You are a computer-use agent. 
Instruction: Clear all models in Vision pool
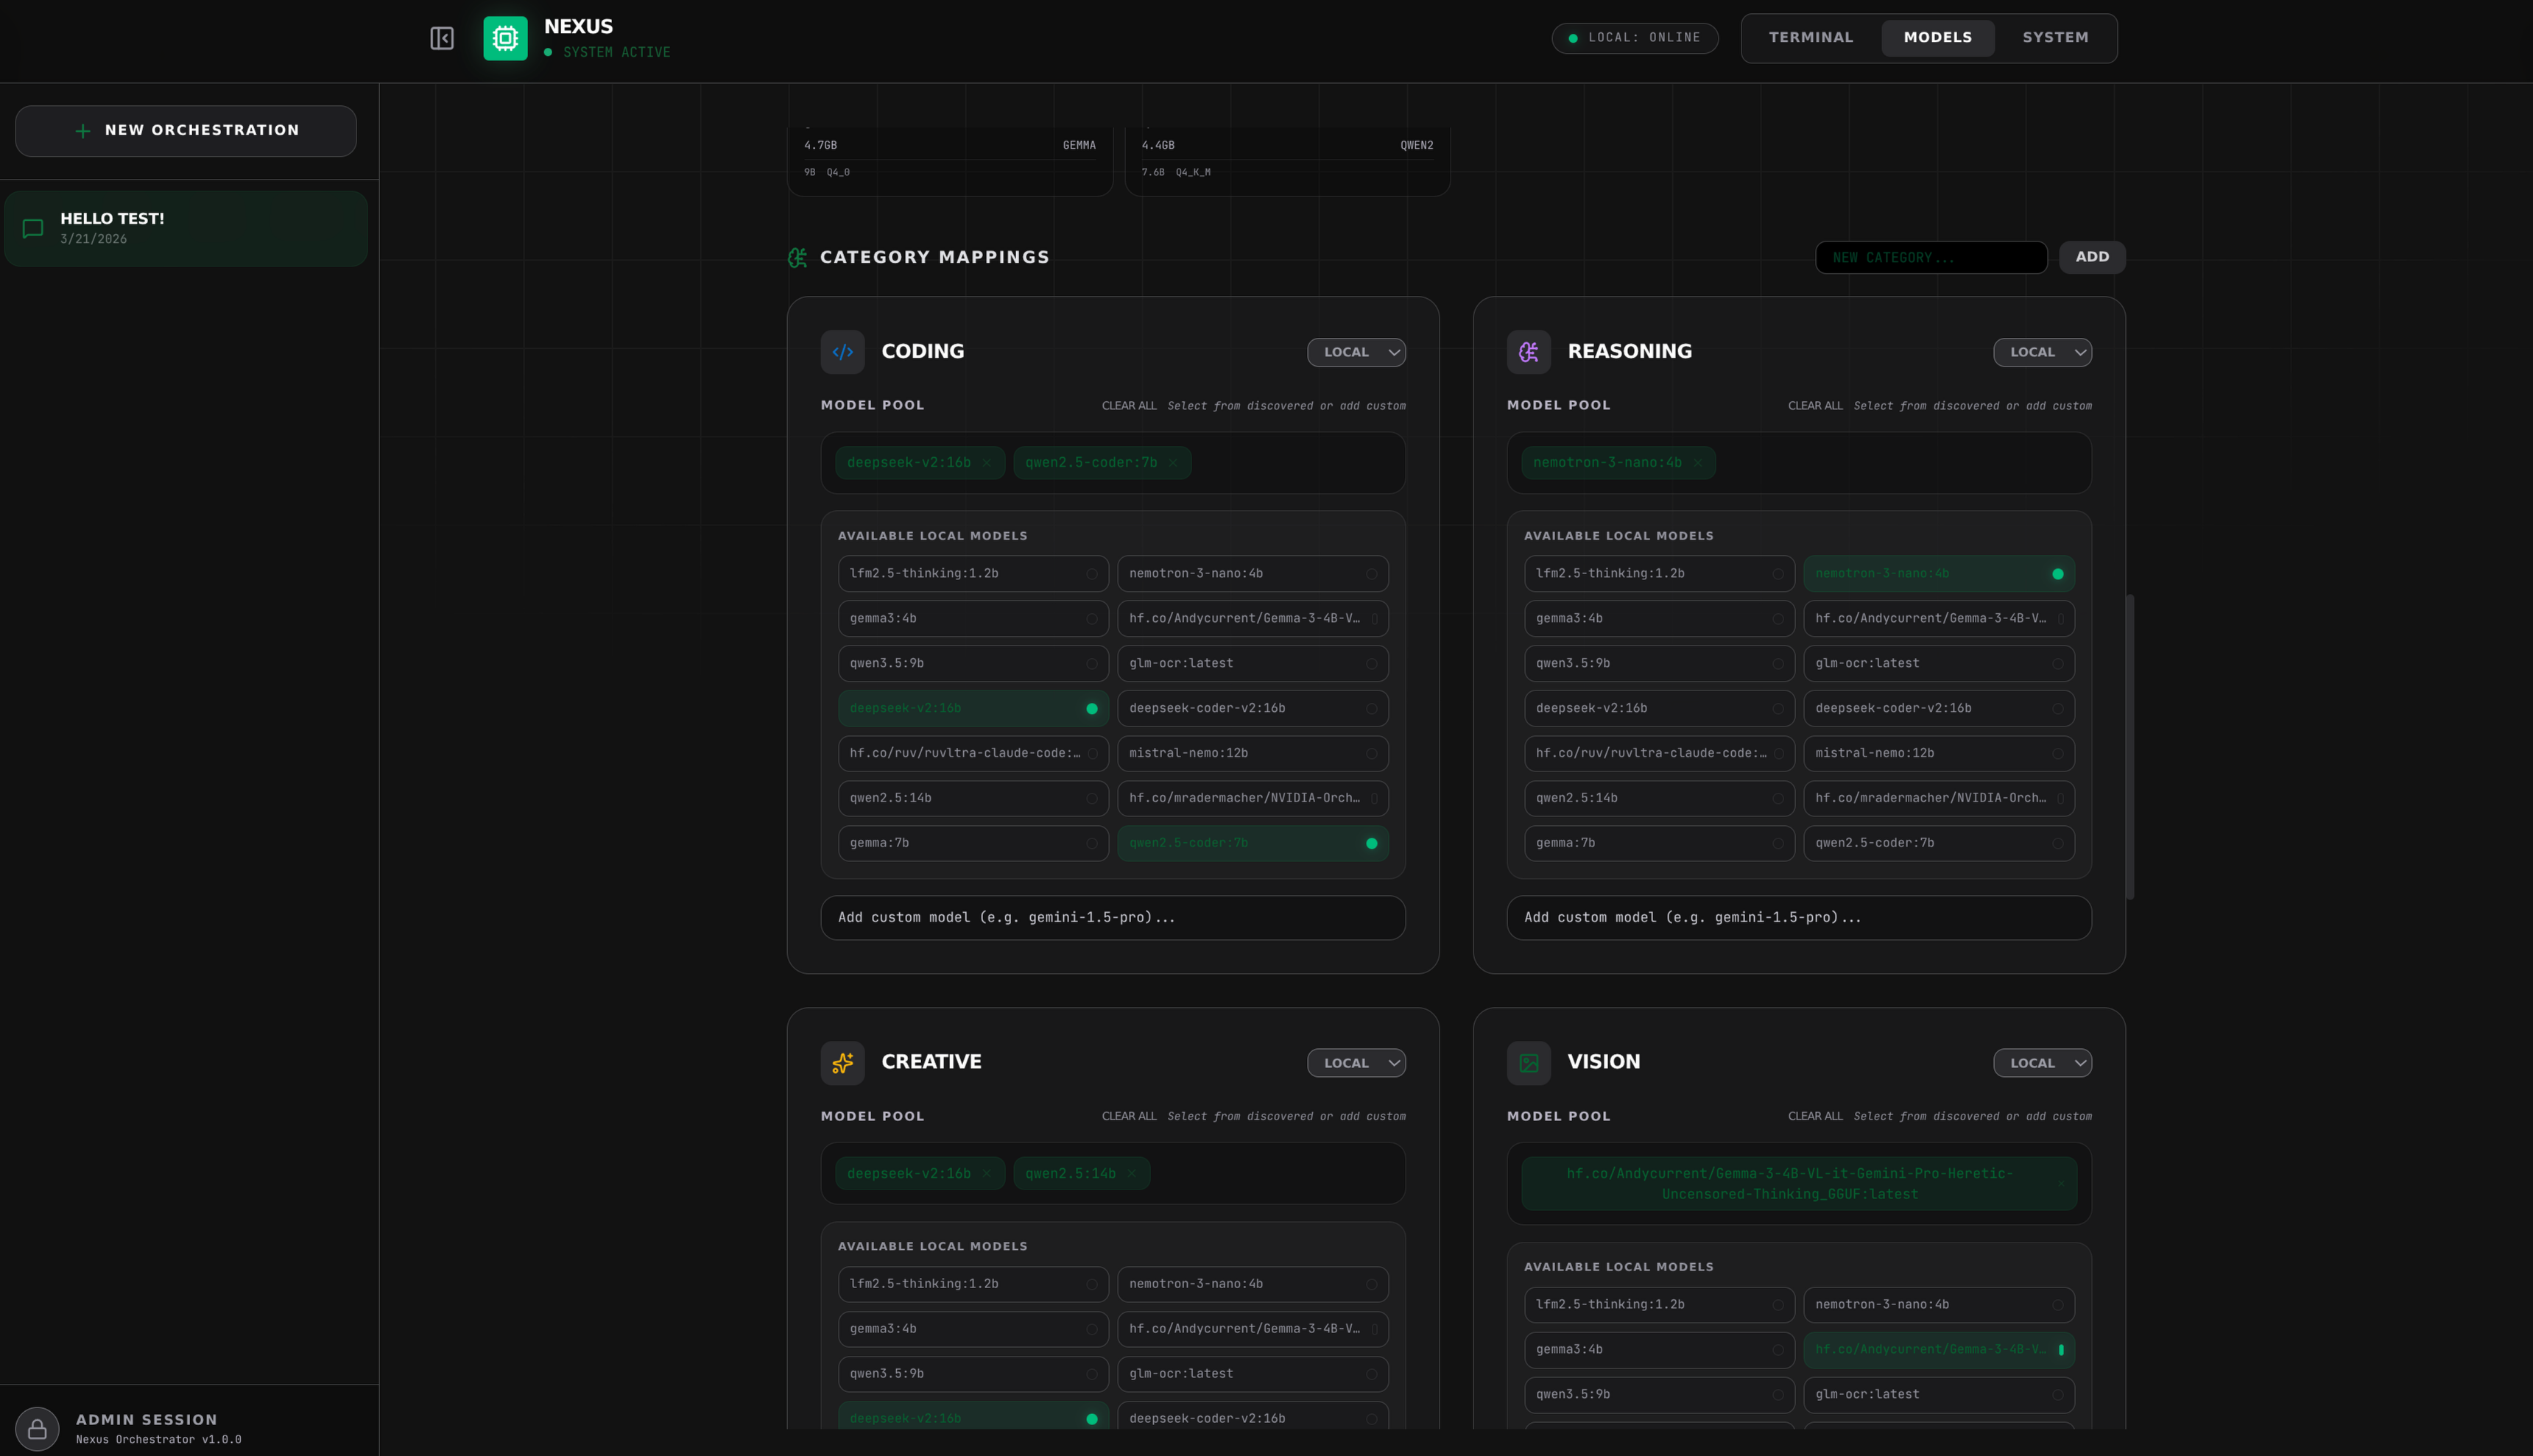coord(1815,1117)
